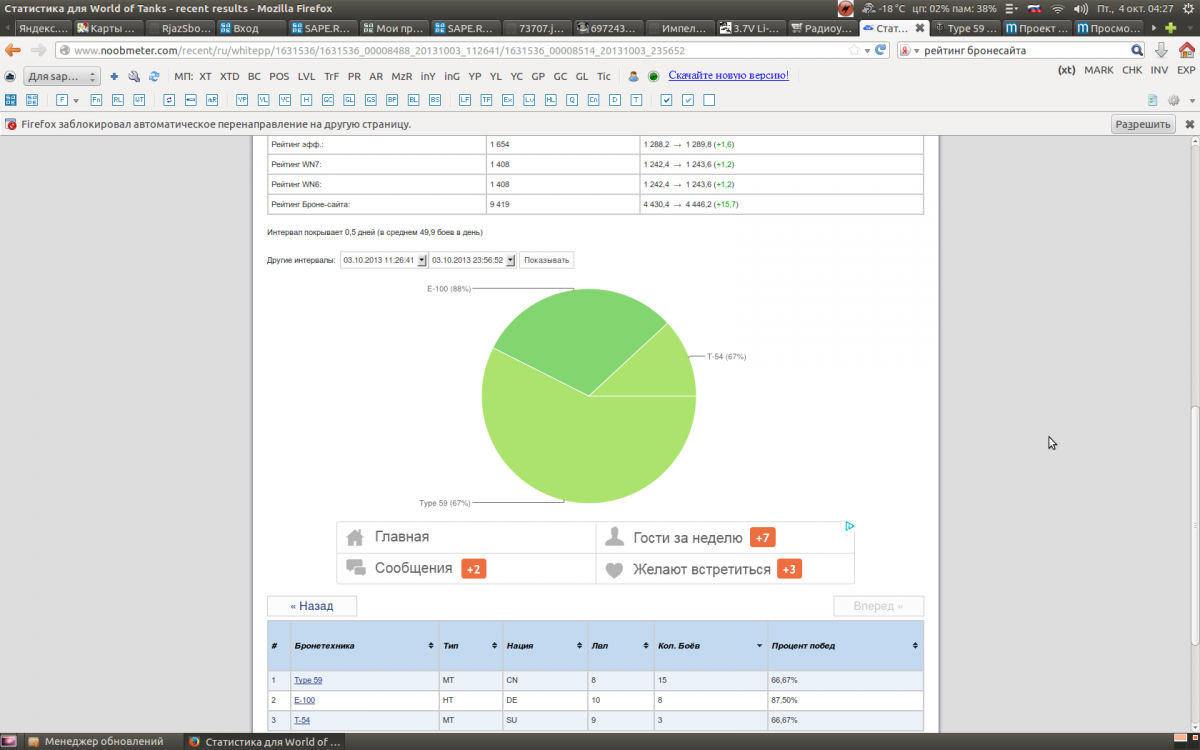Viewport: 1200px width, 750px height.
Task: Open new tab with green plus icon
Action: [1171, 28]
